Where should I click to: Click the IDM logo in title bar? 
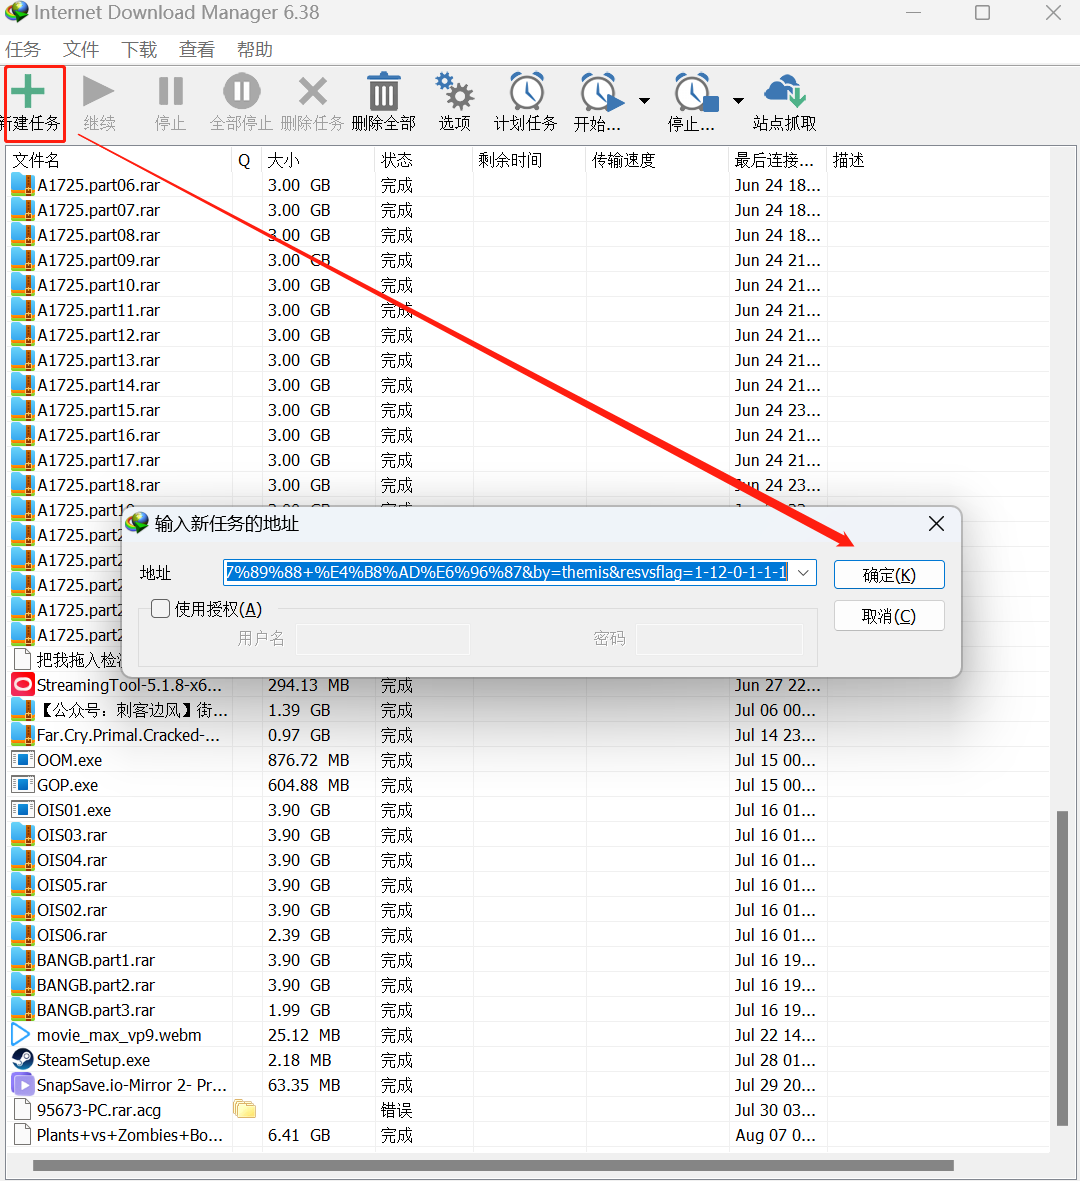(x=17, y=12)
